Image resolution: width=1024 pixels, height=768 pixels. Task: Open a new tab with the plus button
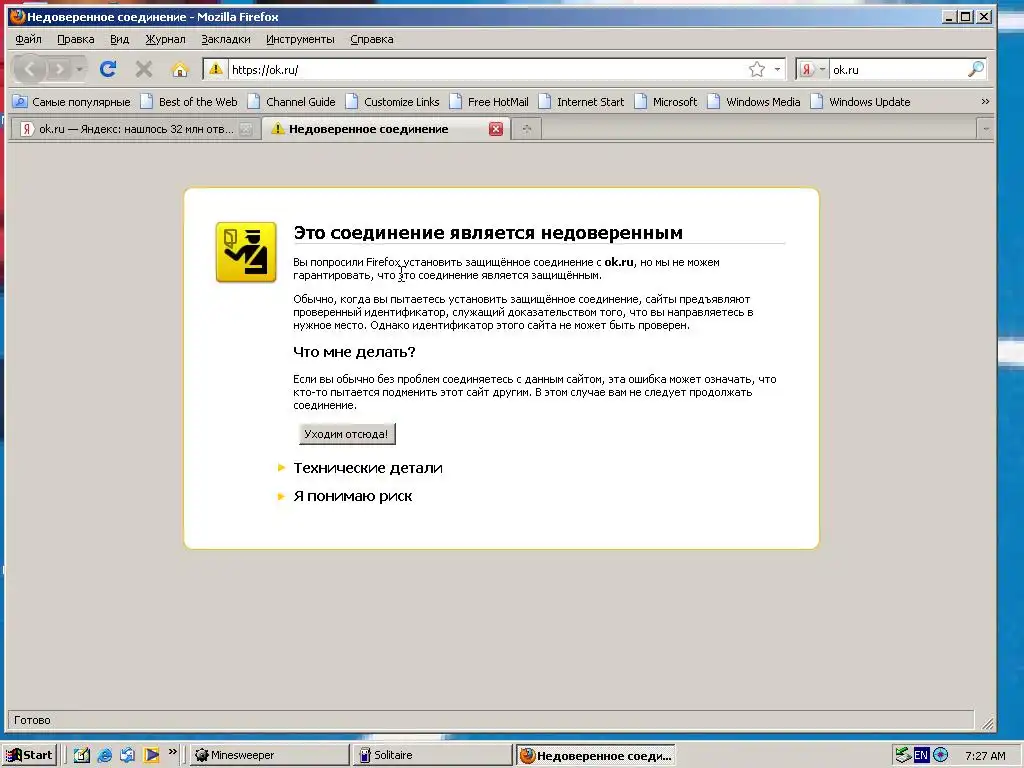point(526,129)
